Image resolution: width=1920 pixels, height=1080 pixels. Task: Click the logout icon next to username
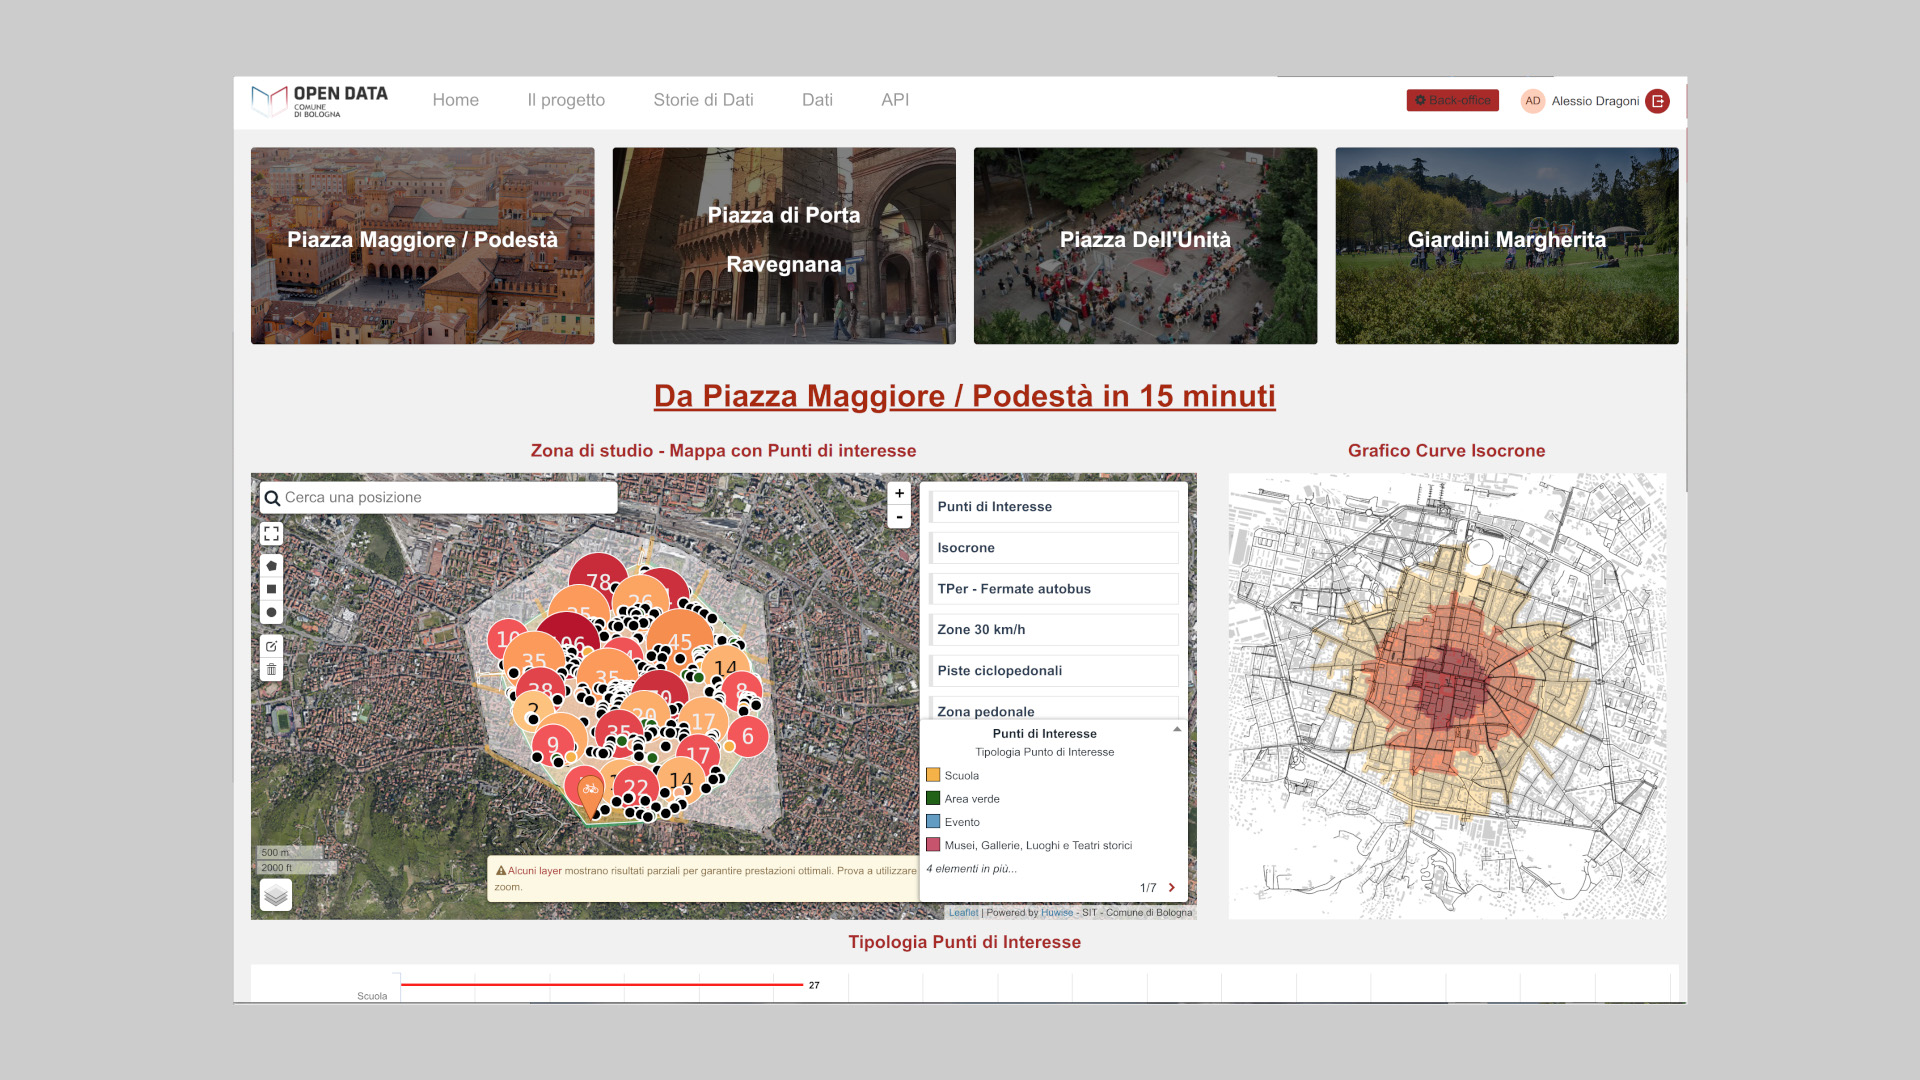(x=1658, y=101)
